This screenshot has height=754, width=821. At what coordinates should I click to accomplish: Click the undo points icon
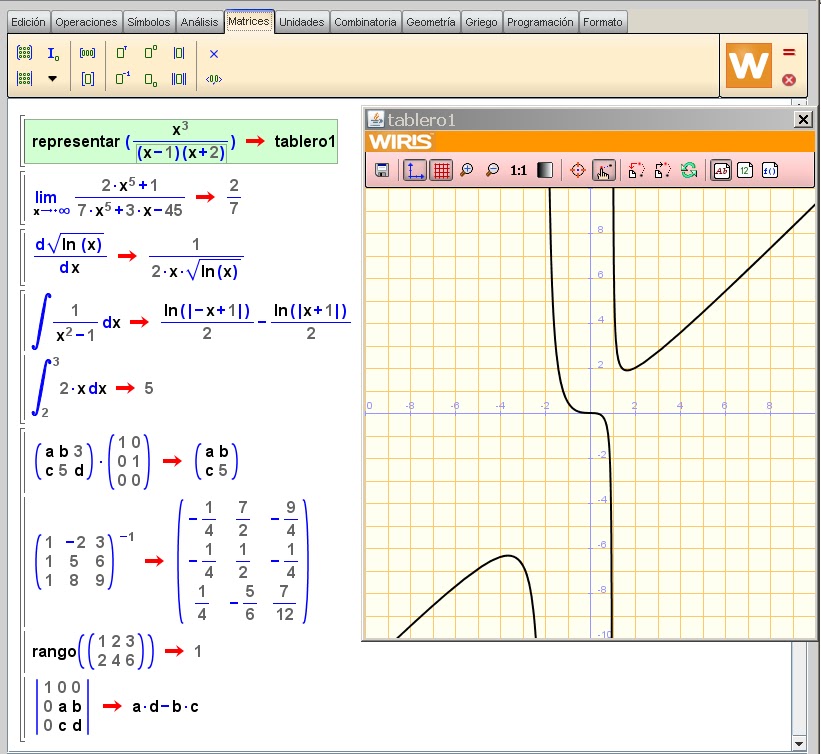(636, 170)
